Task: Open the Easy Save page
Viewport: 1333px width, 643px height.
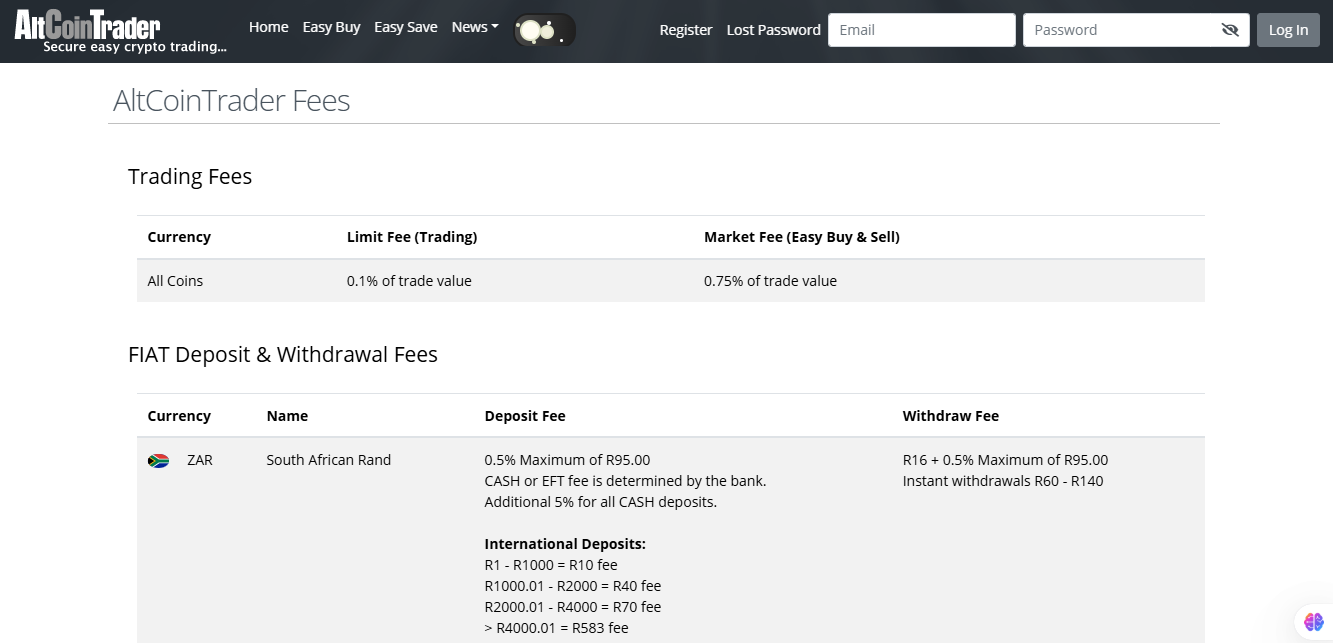Action: [406, 27]
